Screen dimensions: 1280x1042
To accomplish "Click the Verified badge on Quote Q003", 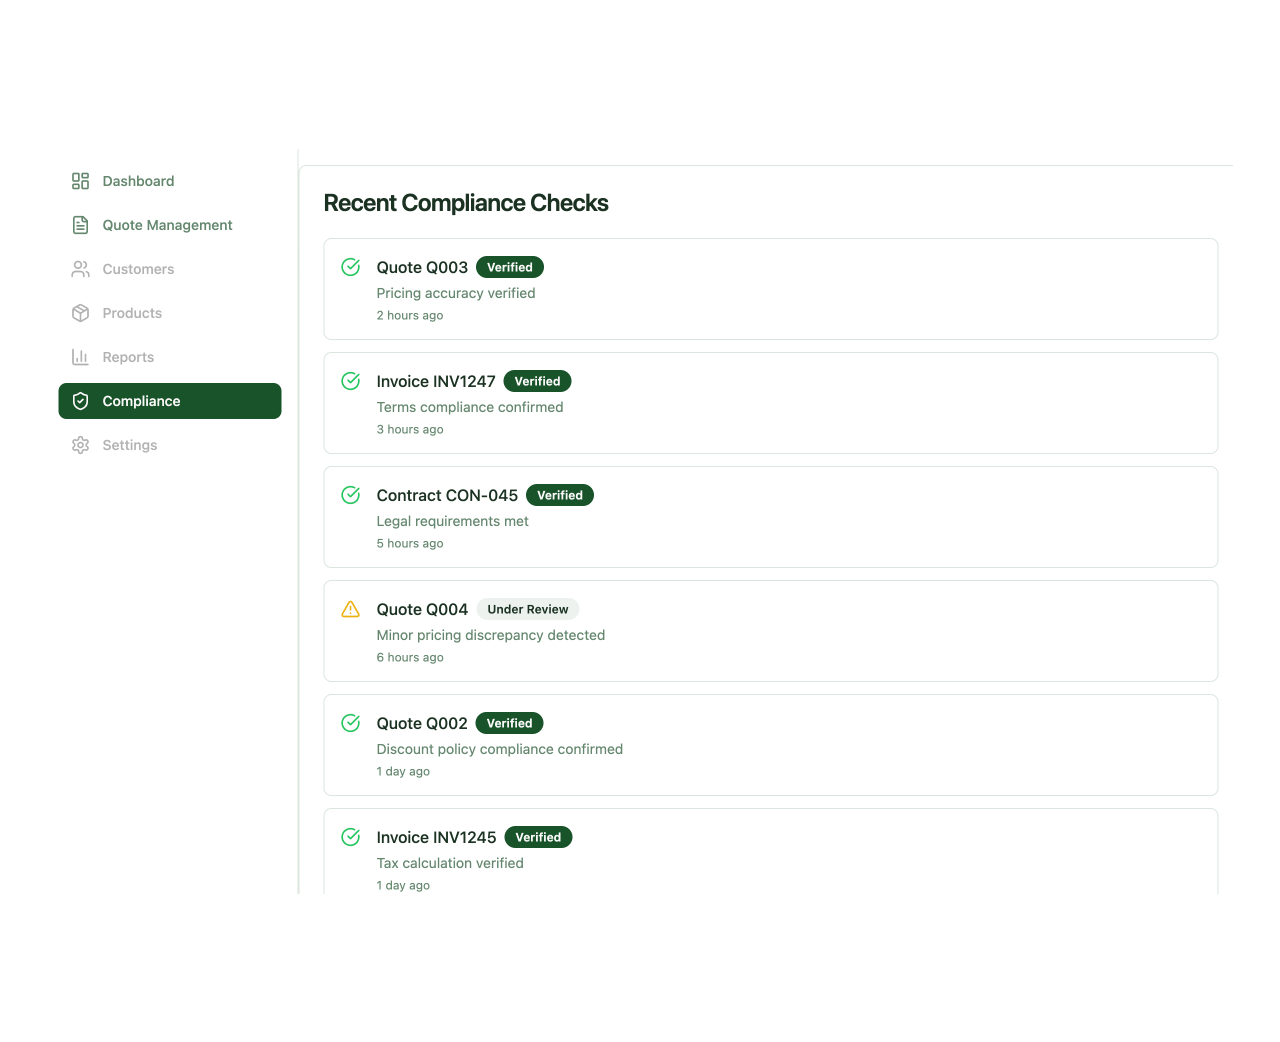I will 510,267.
